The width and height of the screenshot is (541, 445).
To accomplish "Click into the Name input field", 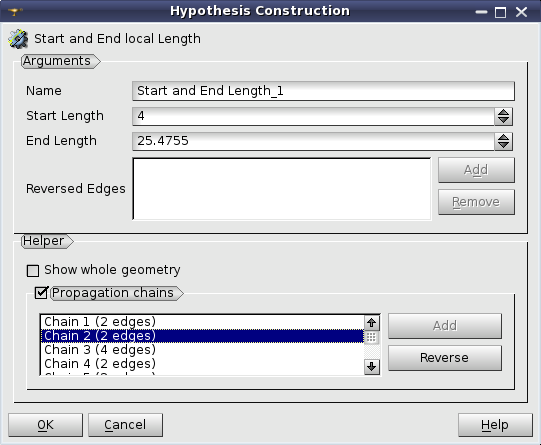I will click(323, 91).
